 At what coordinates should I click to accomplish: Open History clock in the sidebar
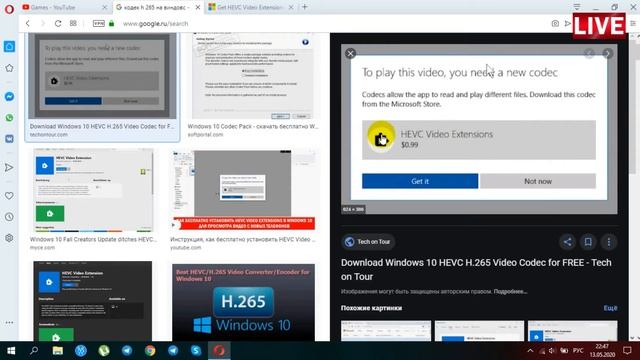(x=9, y=217)
